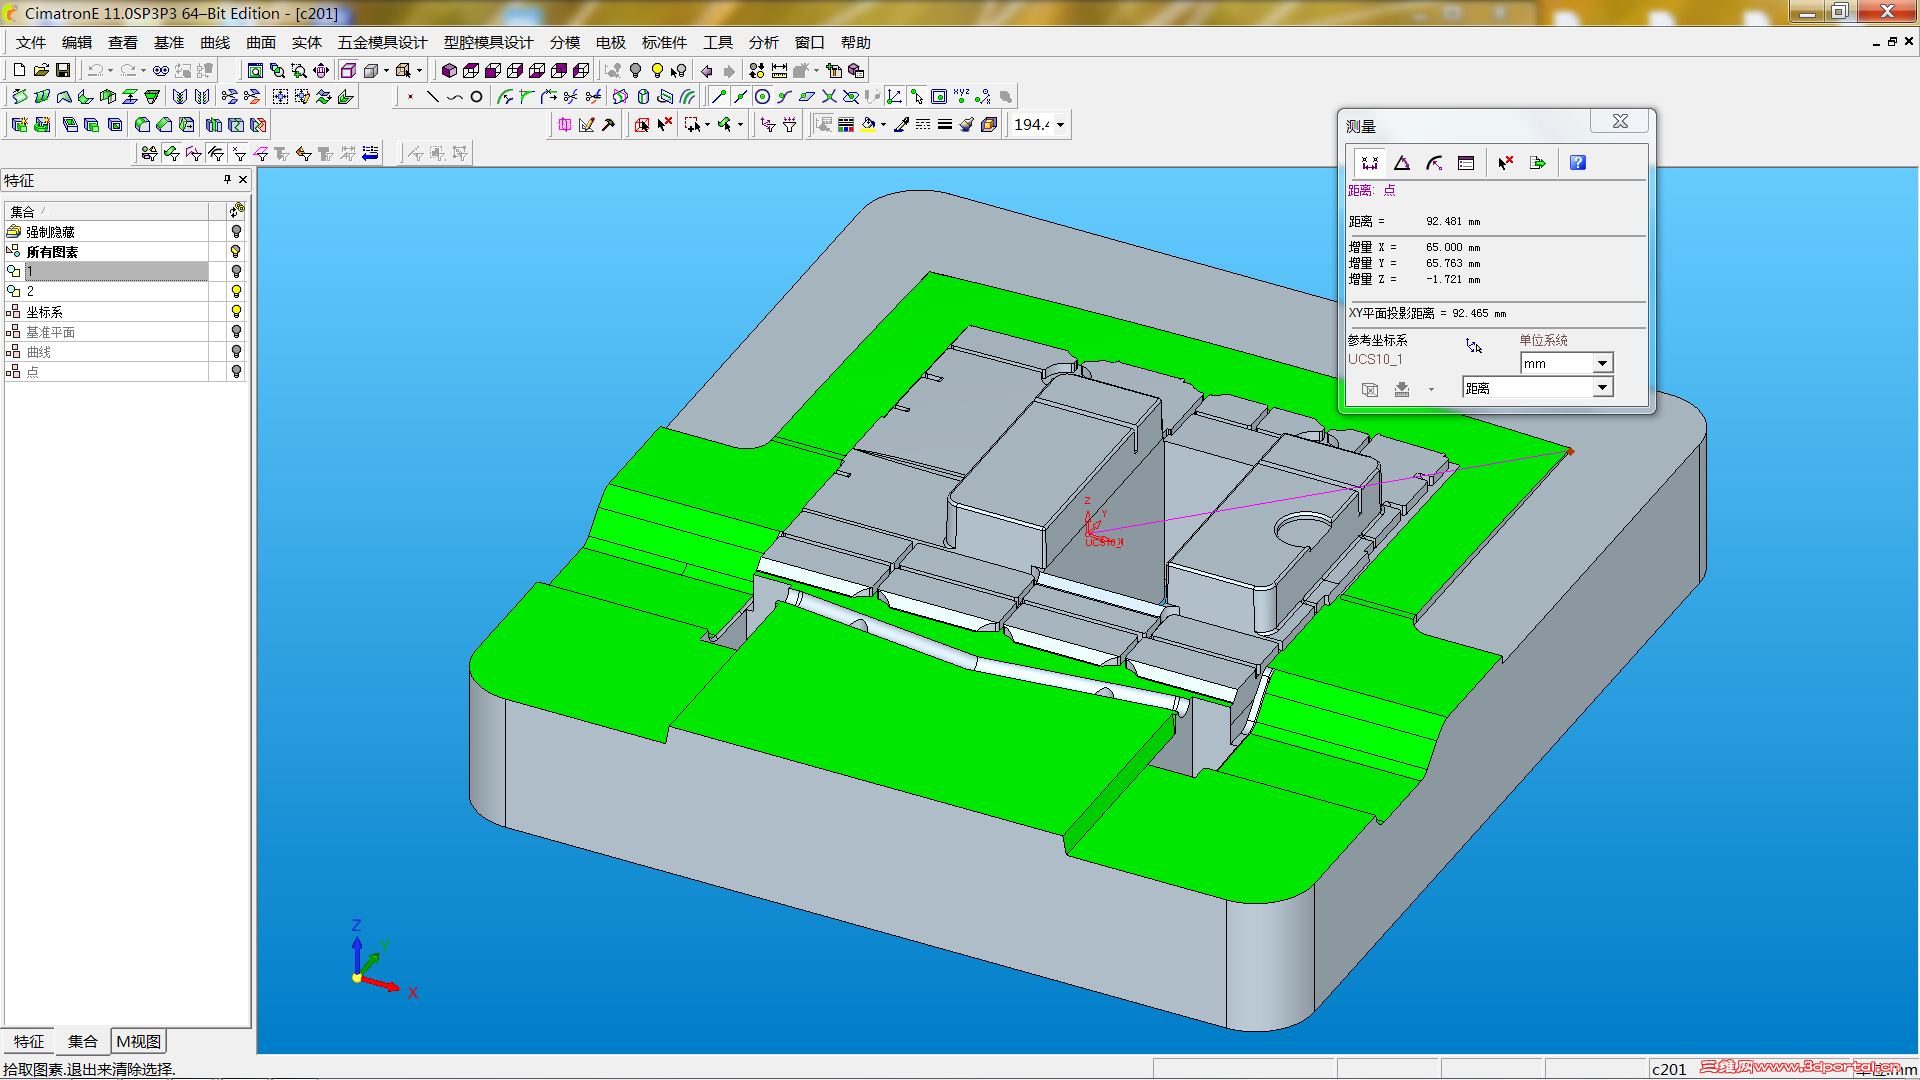Toggle visibility bulb for 坐标系 row
Screen dimensions: 1920x1080
point(236,311)
